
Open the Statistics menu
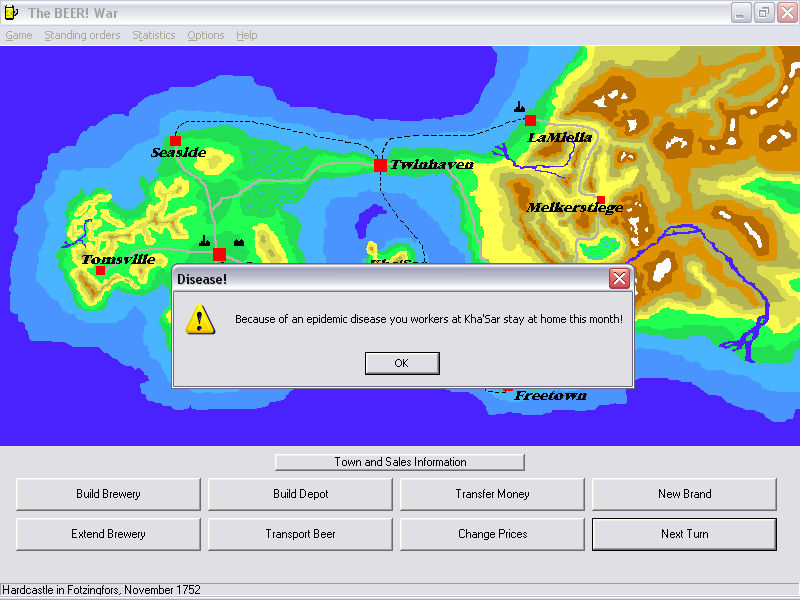pyautogui.click(x=153, y=35)
